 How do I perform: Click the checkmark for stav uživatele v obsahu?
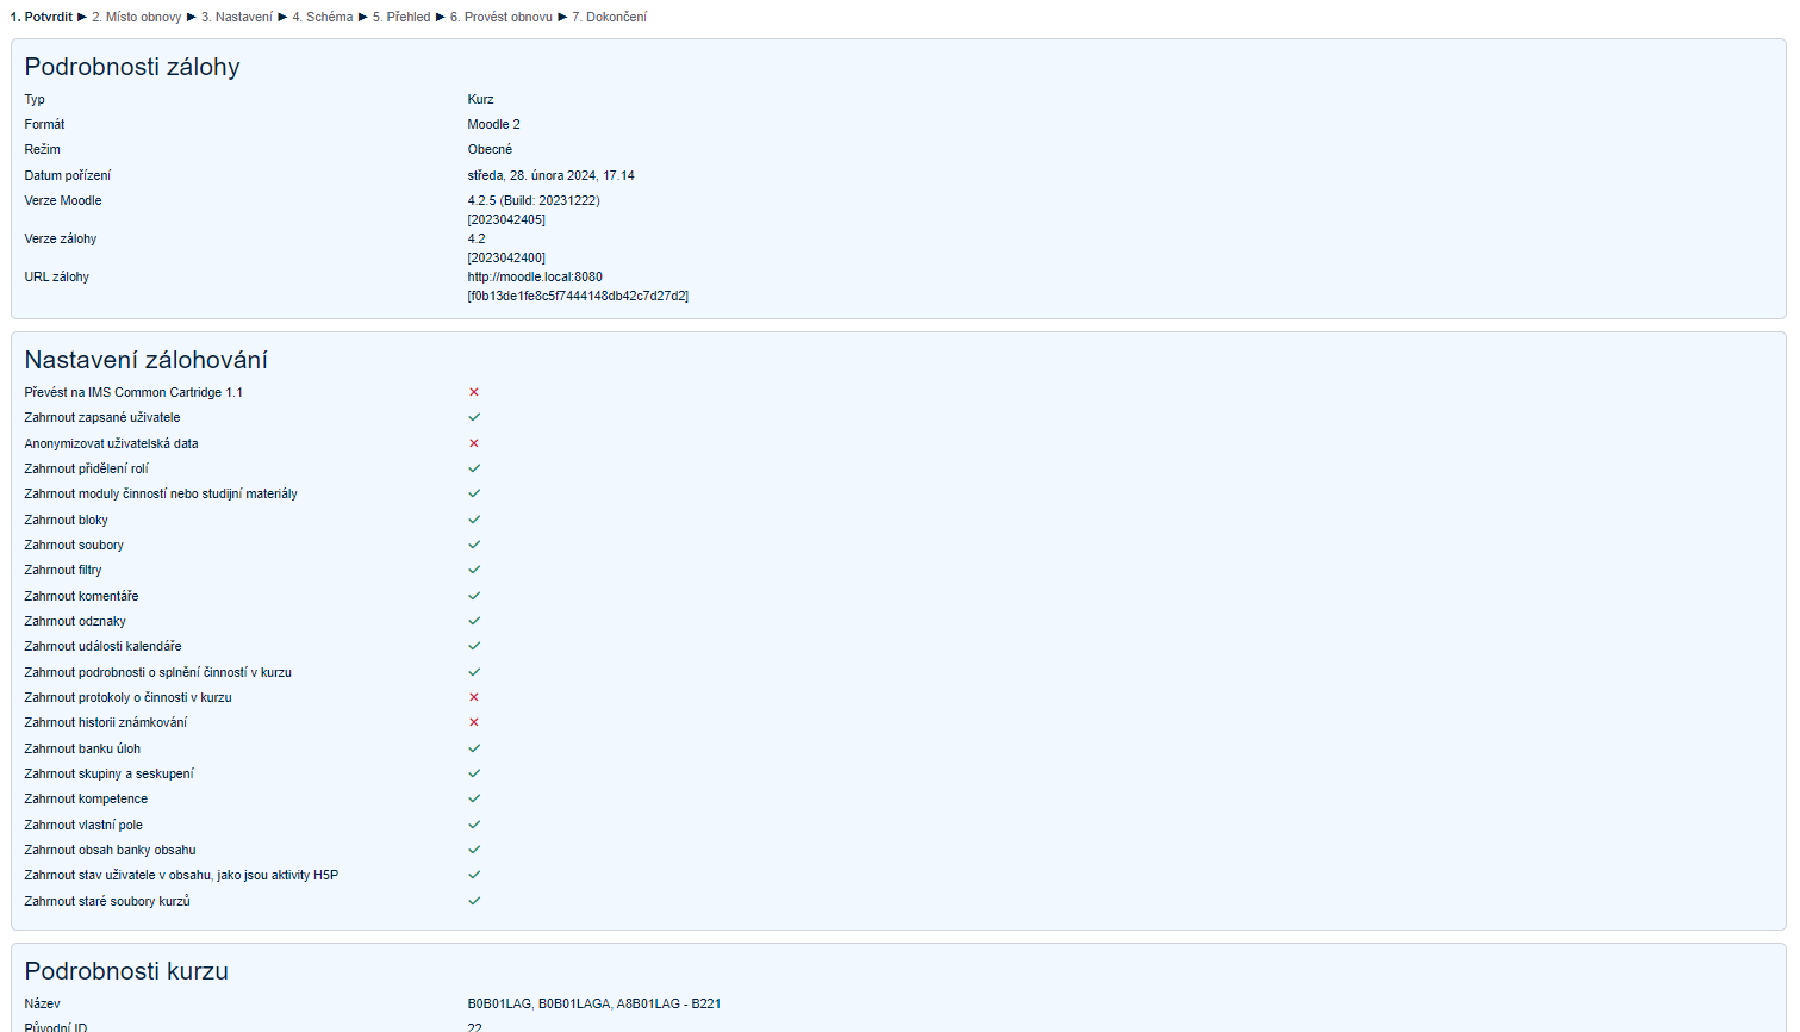474,874
